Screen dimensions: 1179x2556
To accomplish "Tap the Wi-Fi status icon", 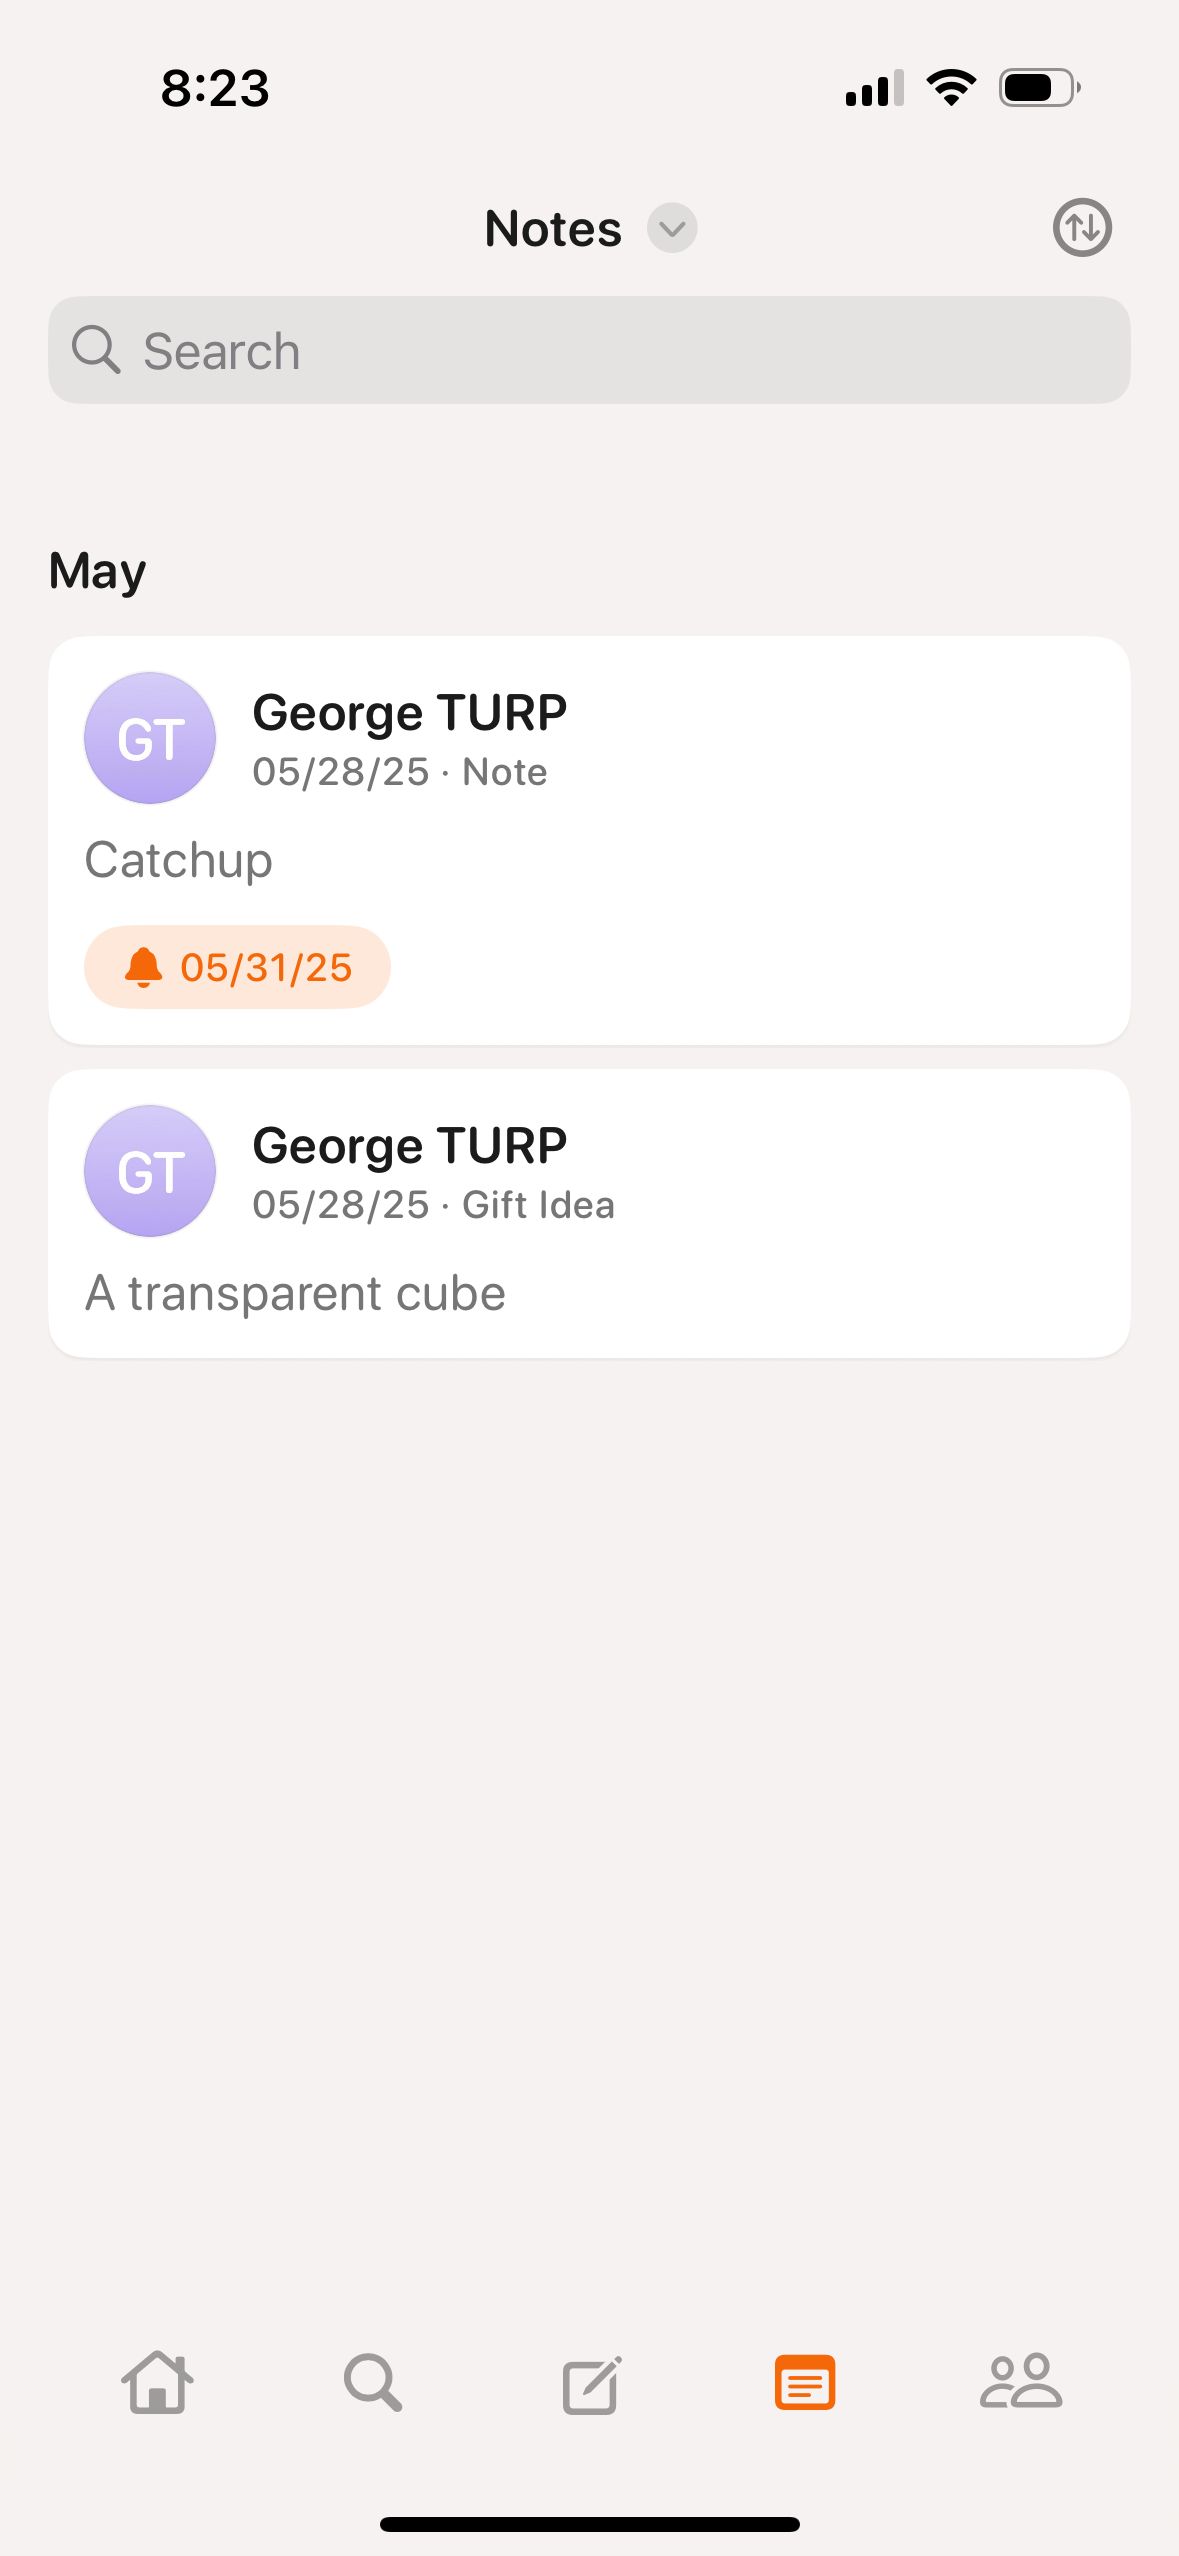I will click(952, 88).
